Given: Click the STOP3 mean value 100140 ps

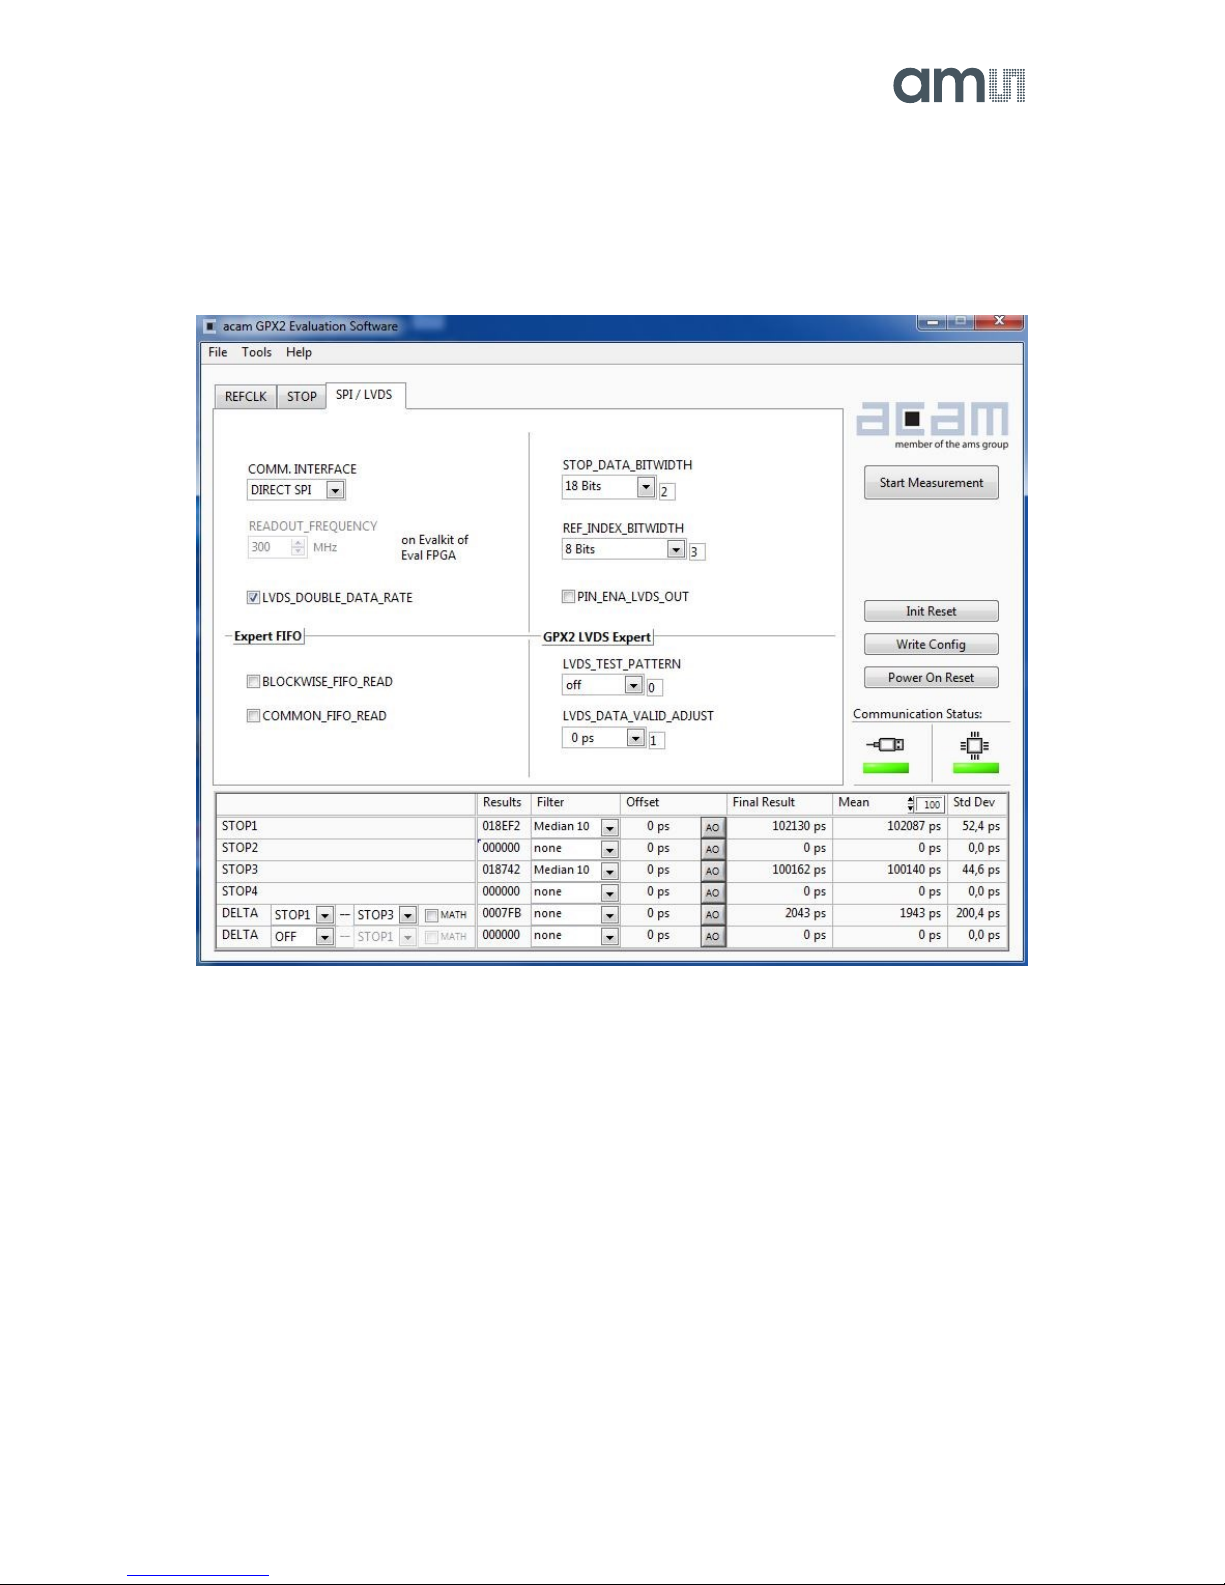Looking at the screenshot, I should coord(914,870).
